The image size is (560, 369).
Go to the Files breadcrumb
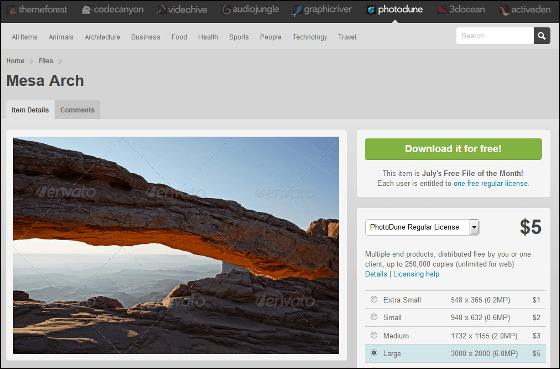click(x=46, y=61)
